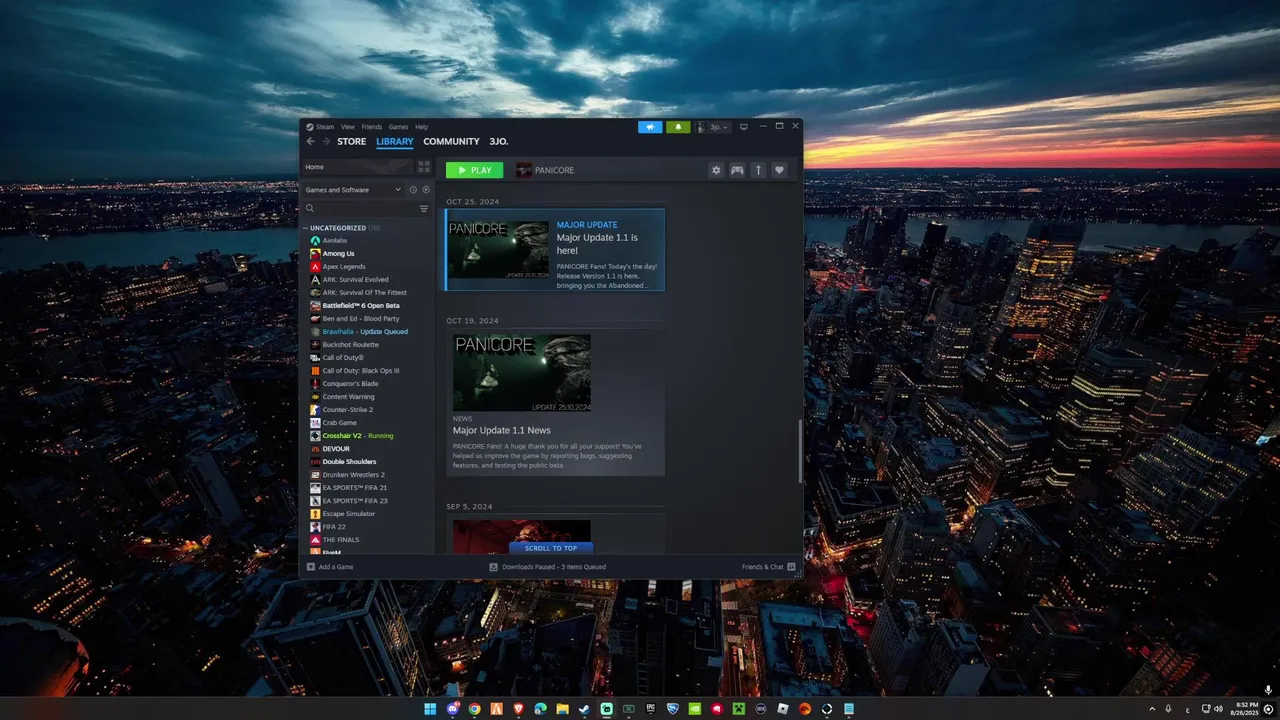Open controller settings icon for PANICORE
The height and width of the screenshot is (720, 1280).
coord(737,170)
